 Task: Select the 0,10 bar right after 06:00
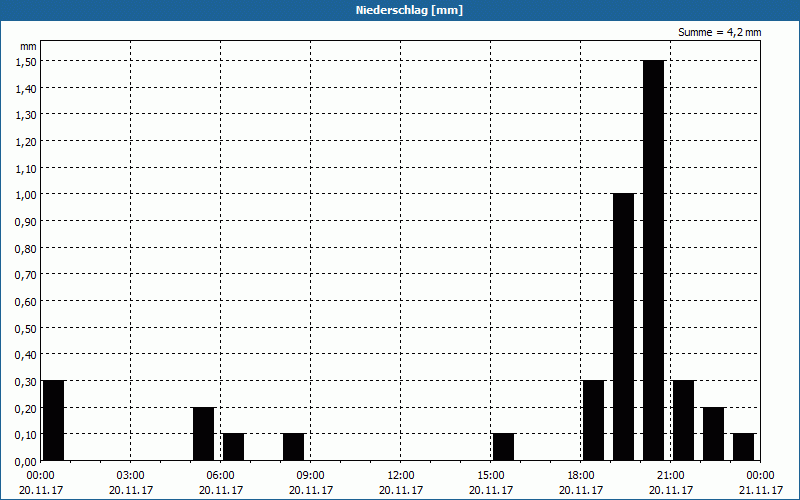tap(234, 447)
